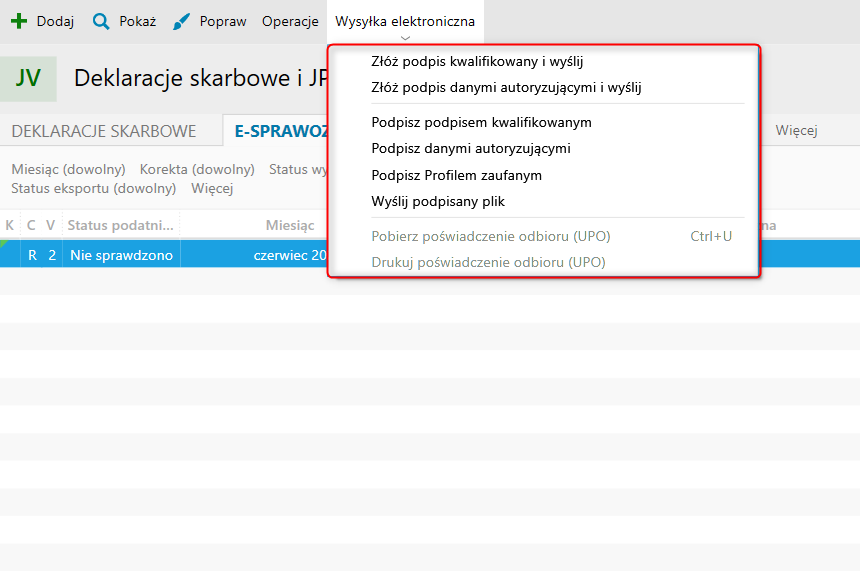Select Podpisz danymi autoryzującymi
This screenshot has width=860, height=578.
[x=471, y=149]
